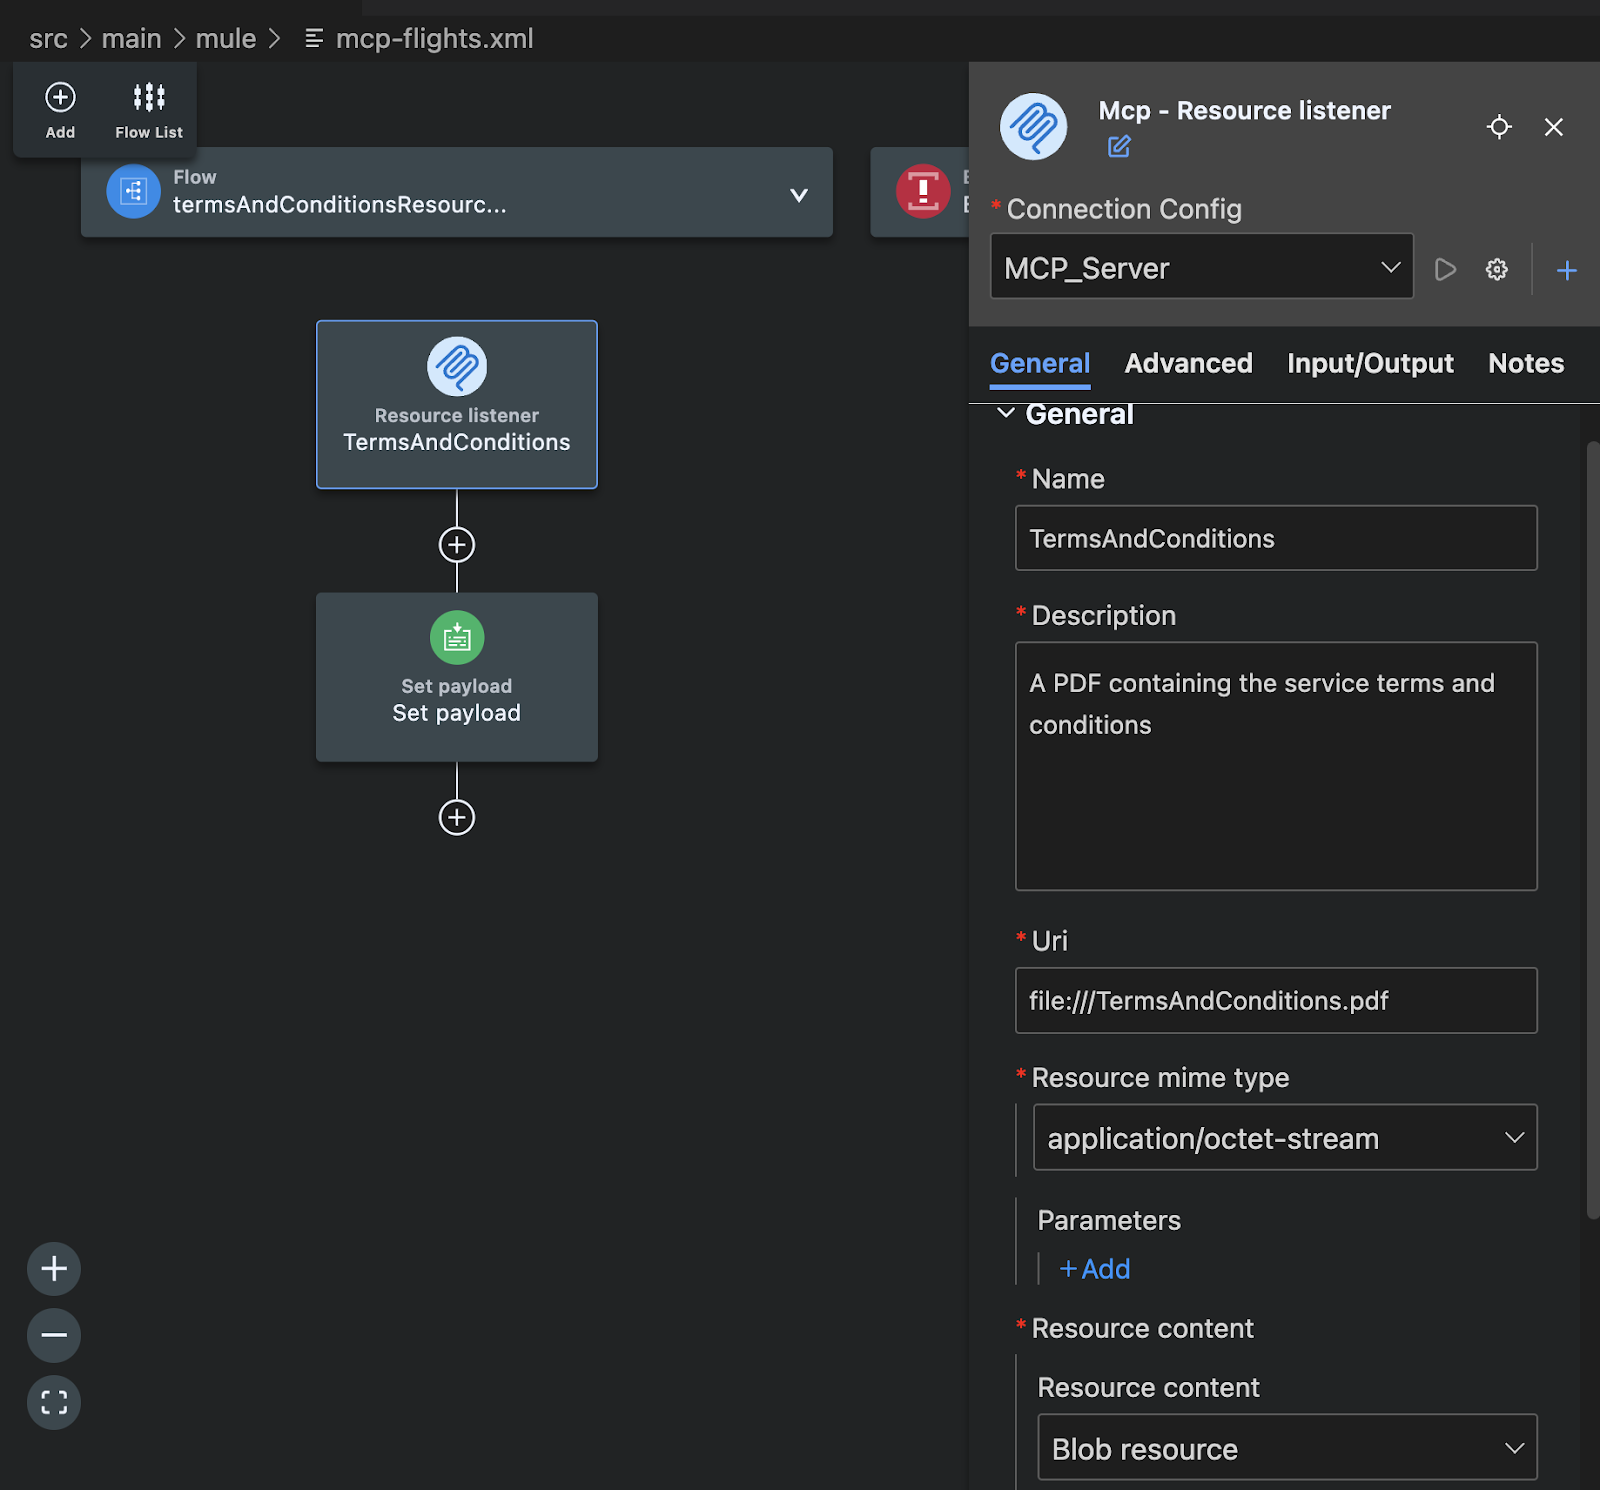The image size is (1600, 1490).
Task: Open the MCP_Server connection dropdown
Action: [1389, 267]
